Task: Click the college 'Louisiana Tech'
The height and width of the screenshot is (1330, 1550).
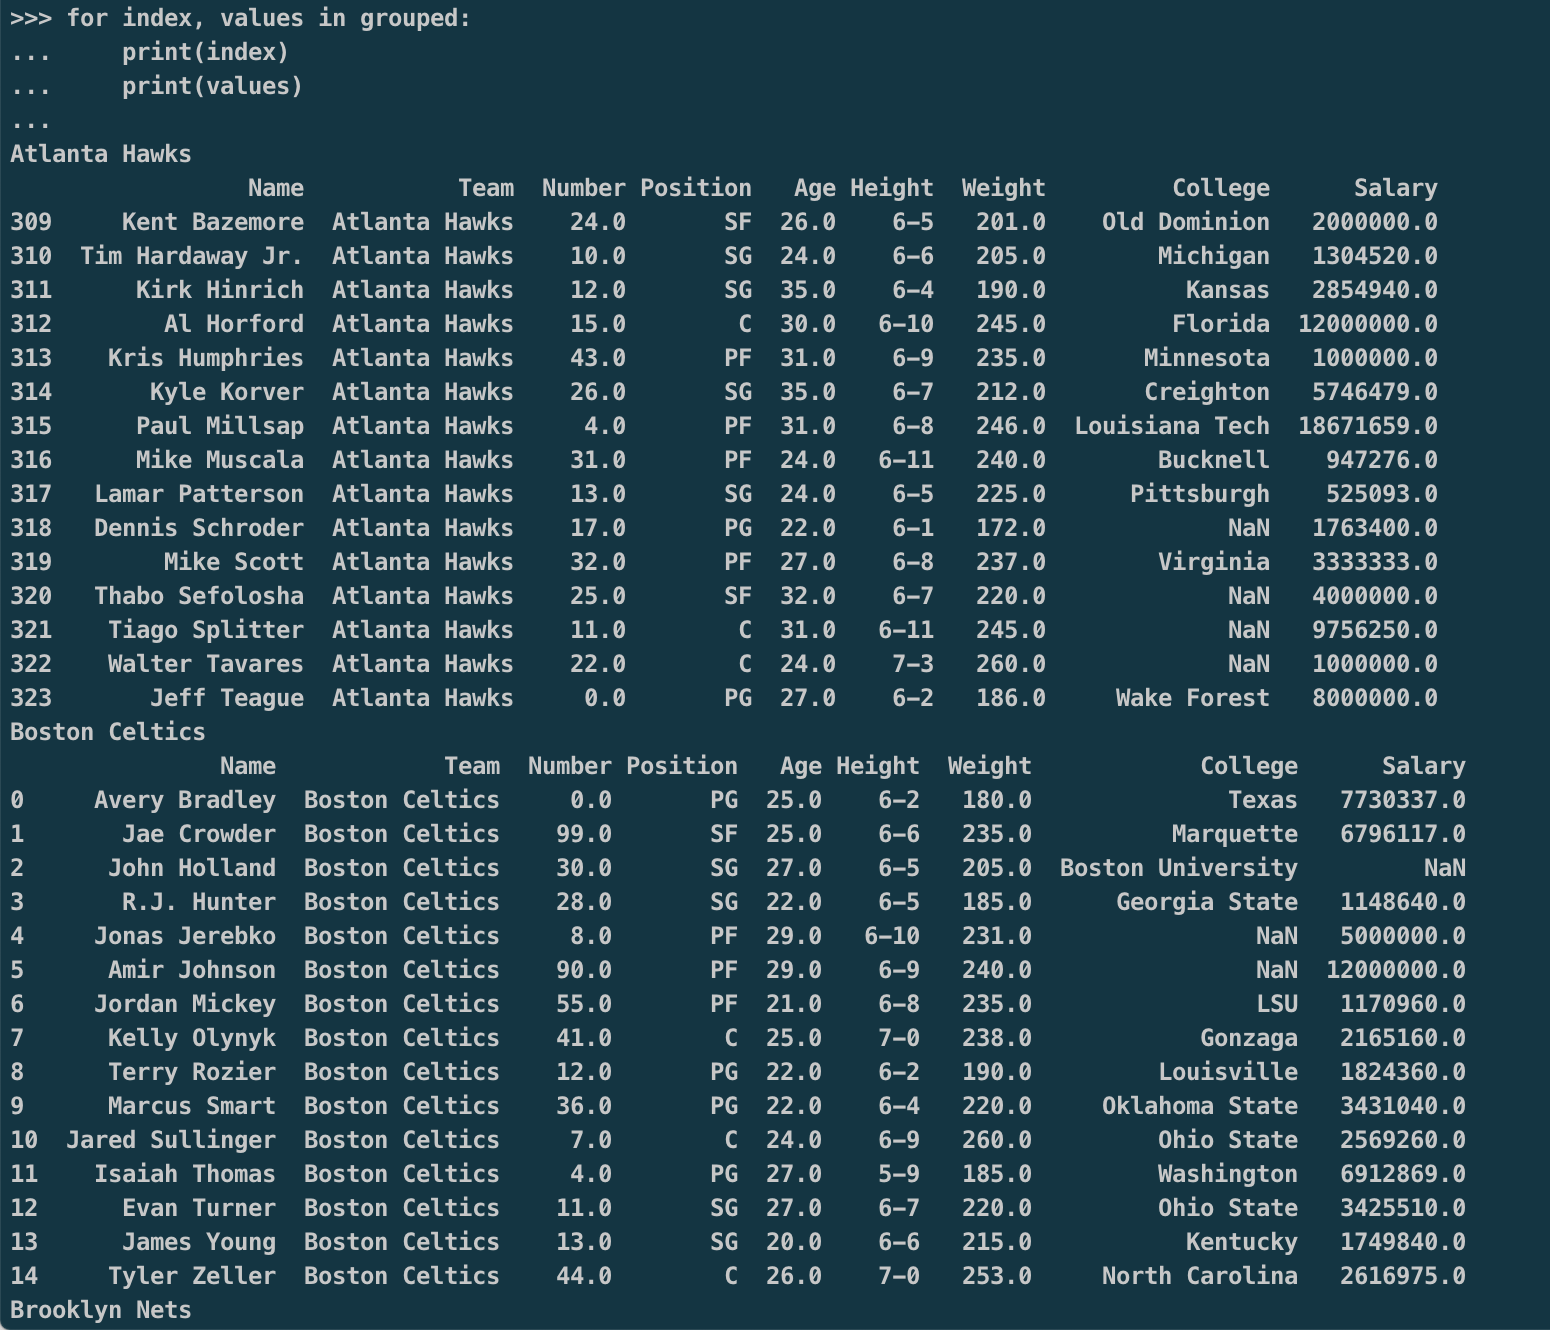Action: [x=1172, y=426]
